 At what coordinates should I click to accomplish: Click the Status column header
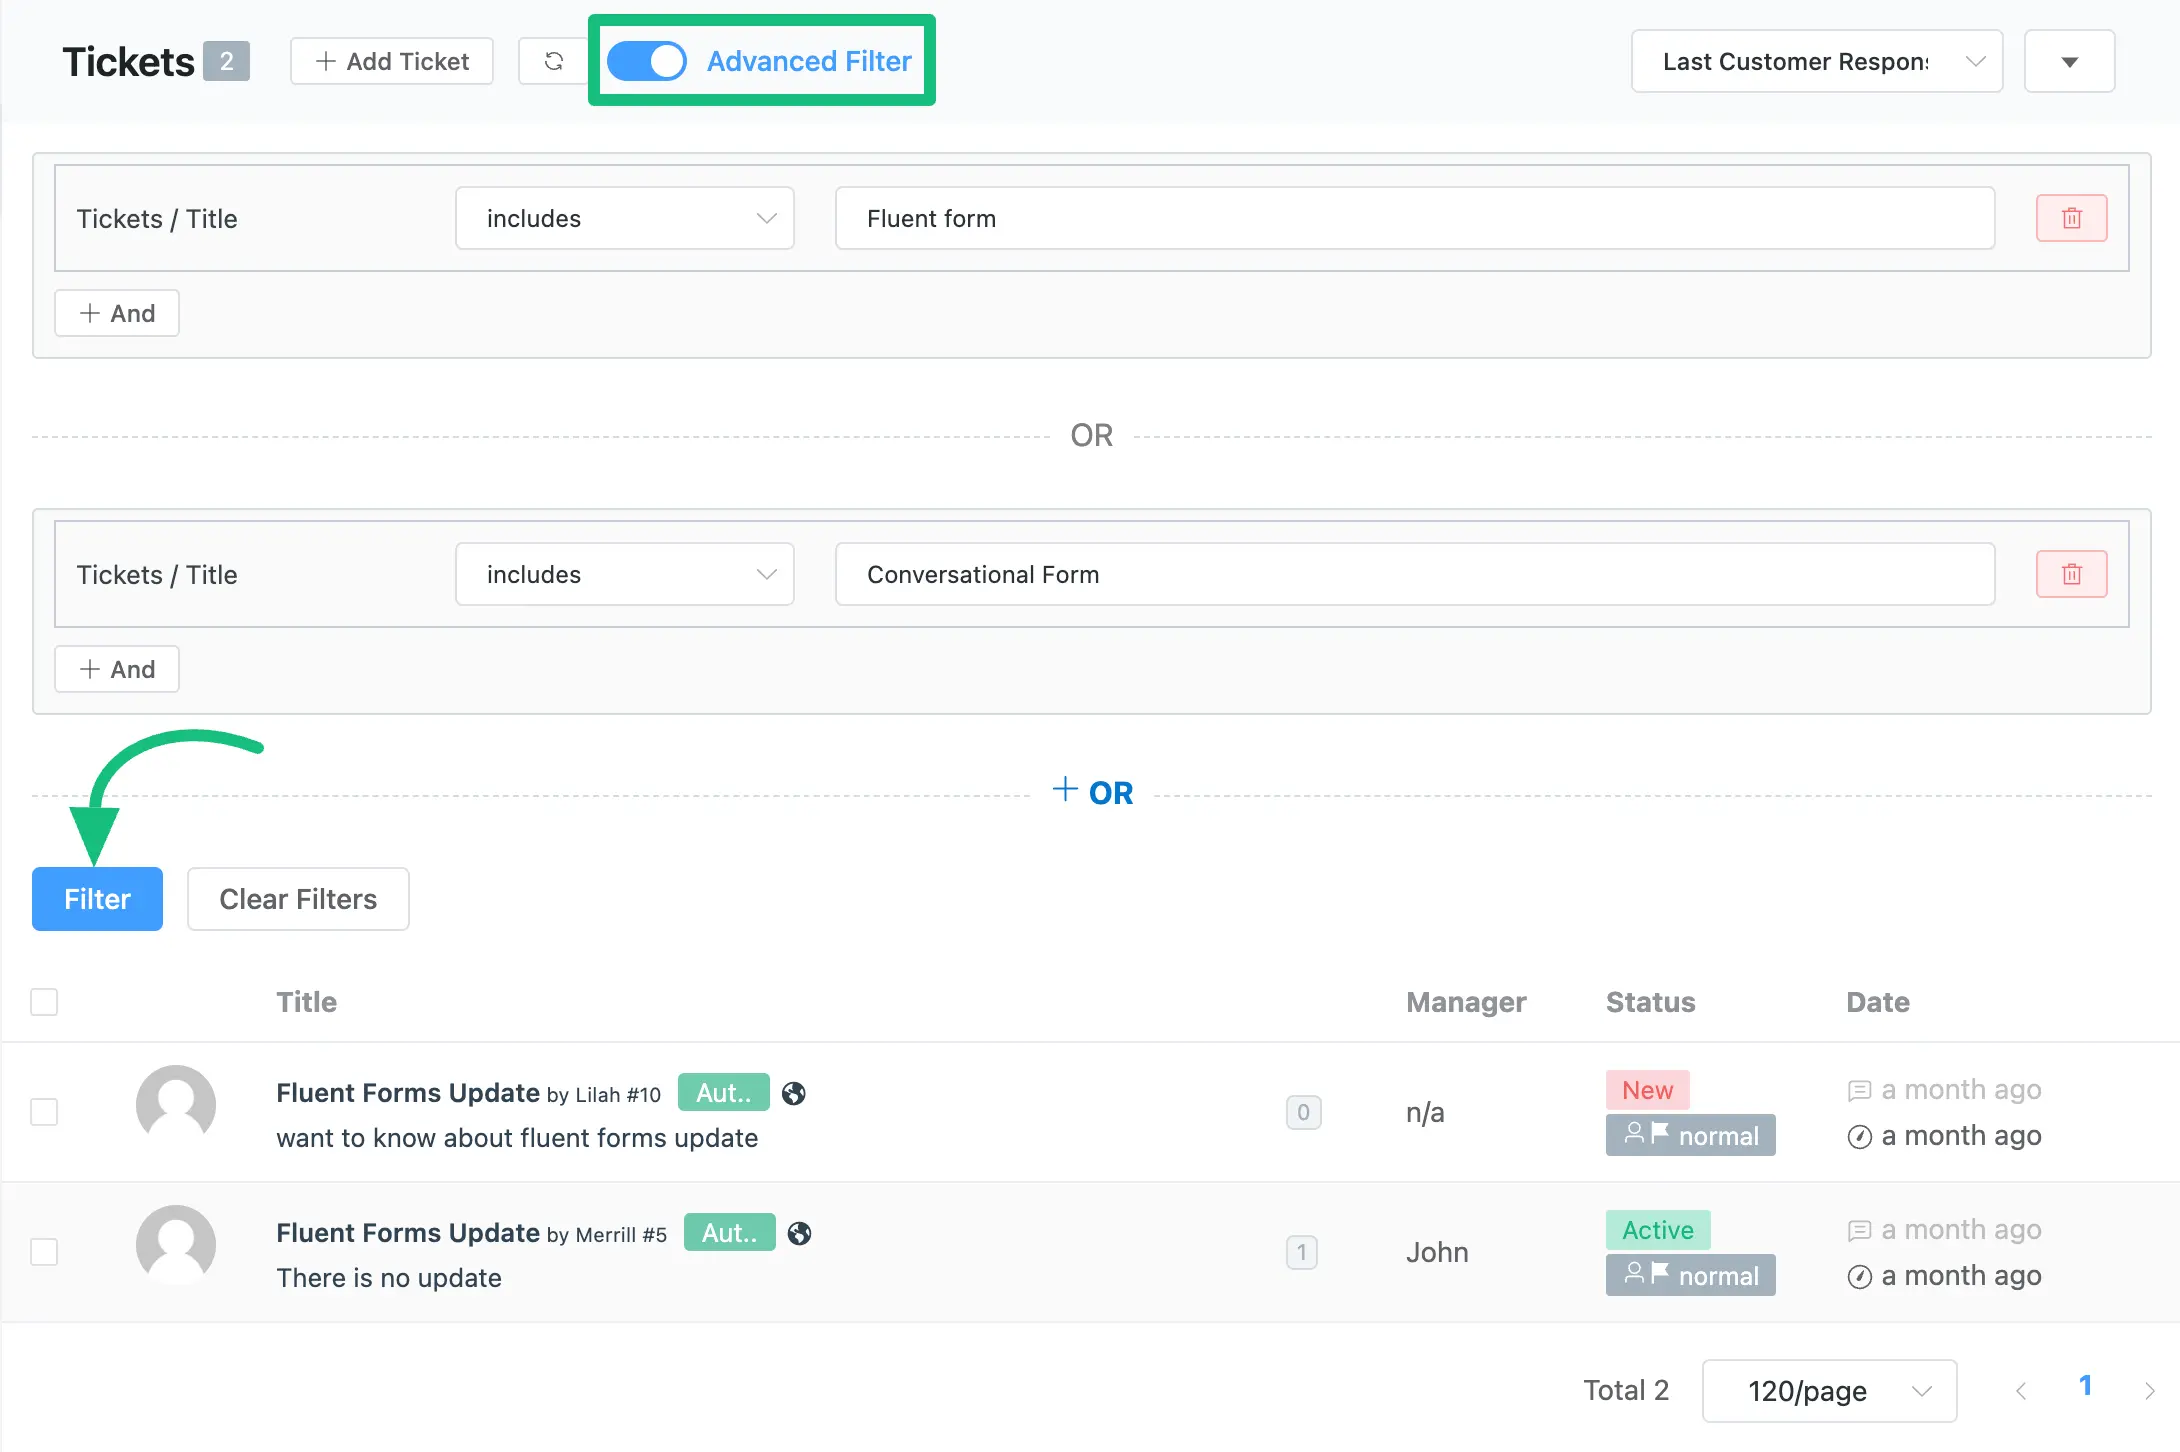point(1650,1002)
